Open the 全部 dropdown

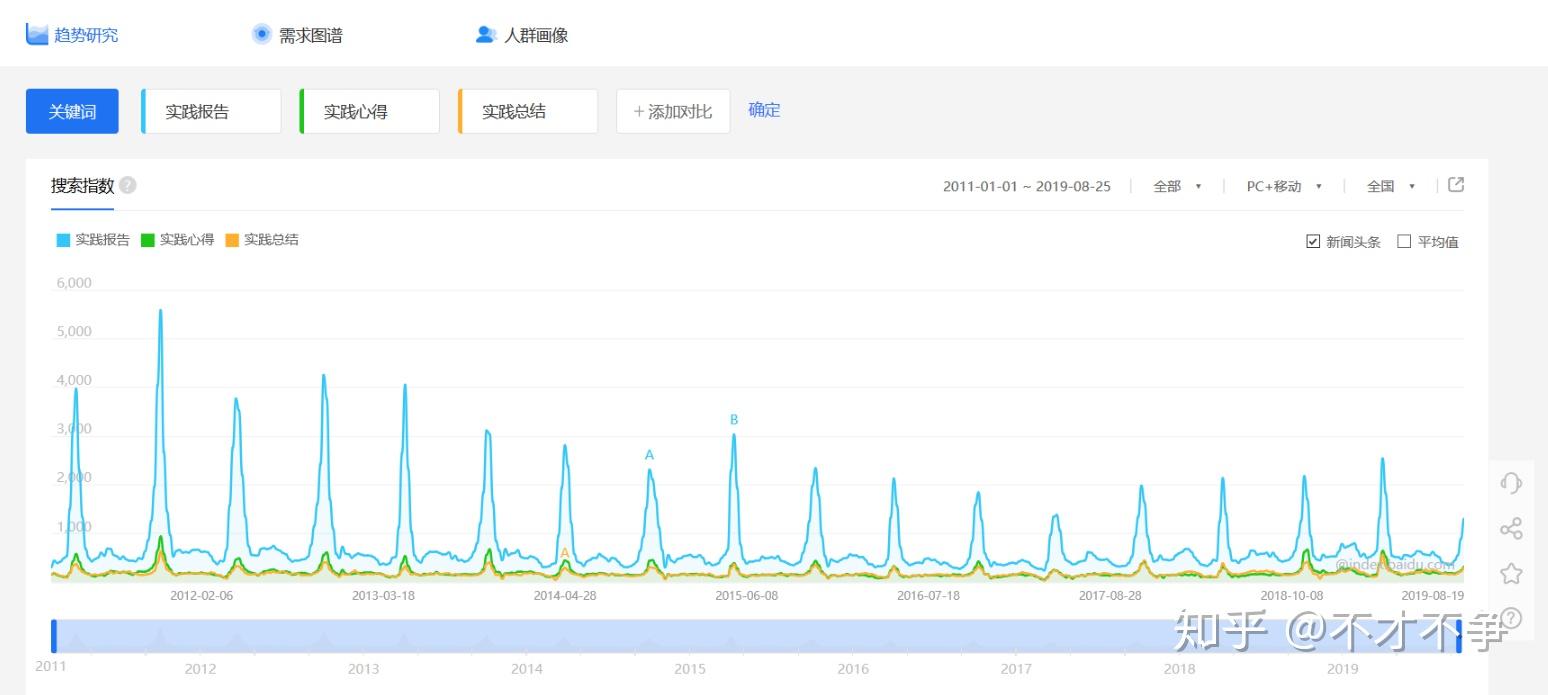coord(1177,185)
